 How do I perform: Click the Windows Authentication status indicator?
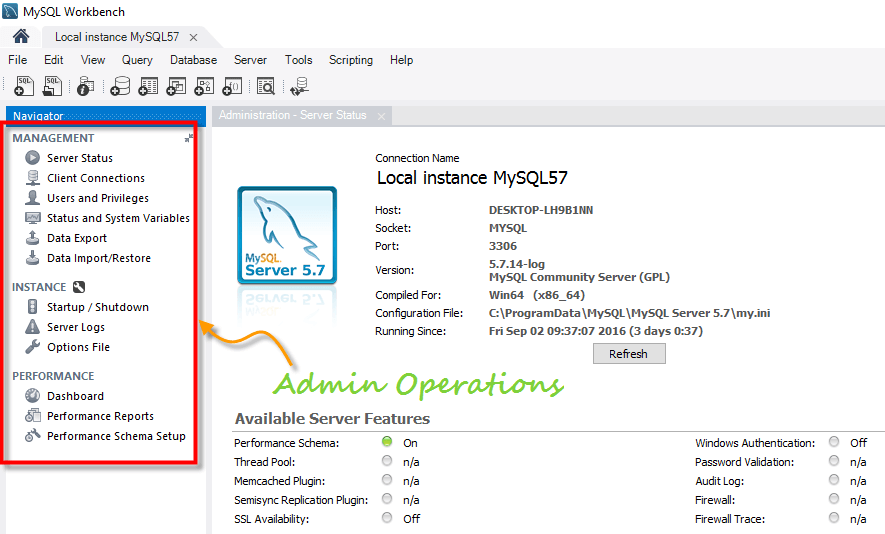pos(834,441)
